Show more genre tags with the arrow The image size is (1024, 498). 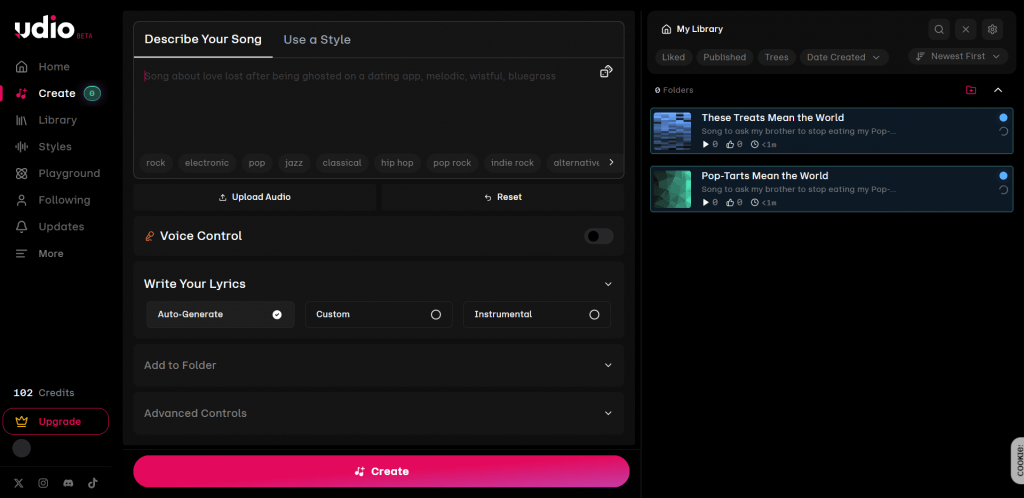pyautogui.click(x=611, y=163)
